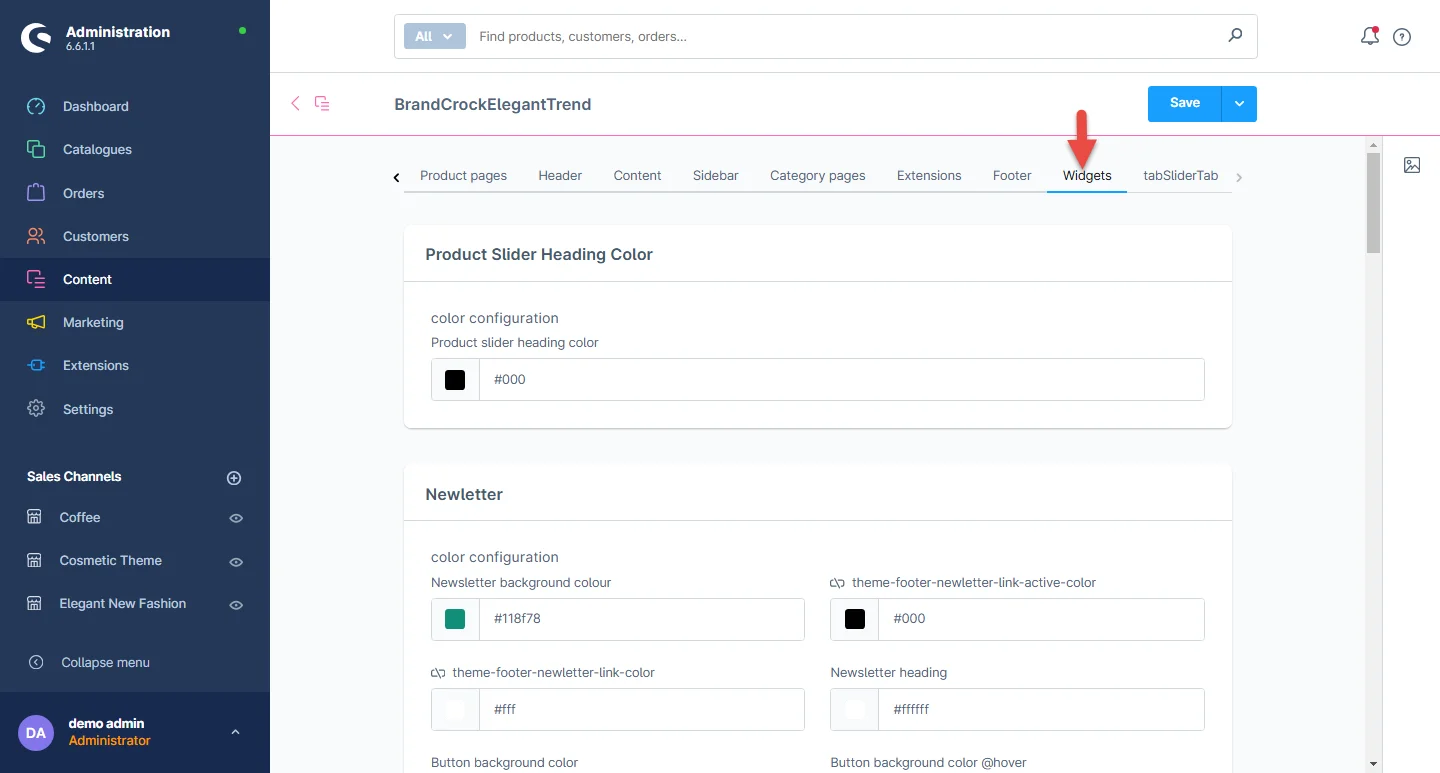Screen dimensions: 1440x773
Task: Open the notifications bell icon
Action: coord(1369,37)
